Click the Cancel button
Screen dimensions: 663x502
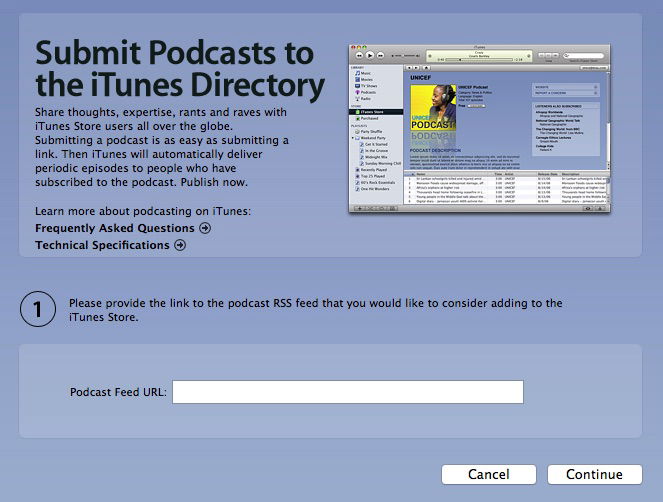(x=489, y=475)
